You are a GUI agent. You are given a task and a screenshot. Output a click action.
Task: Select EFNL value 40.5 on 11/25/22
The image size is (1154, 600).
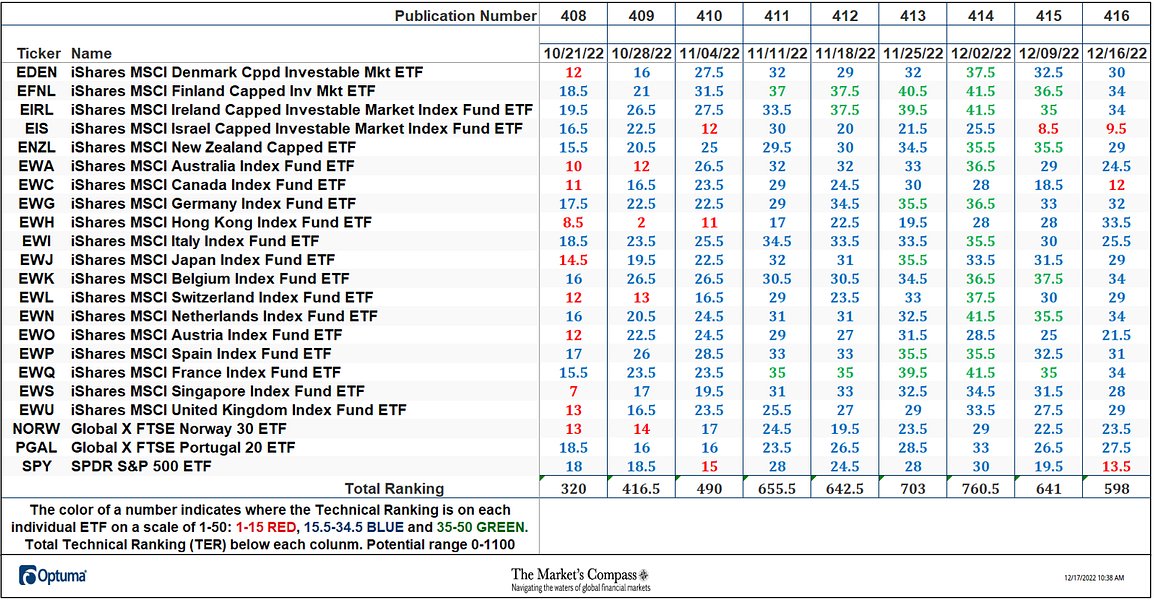coord(913,91)
